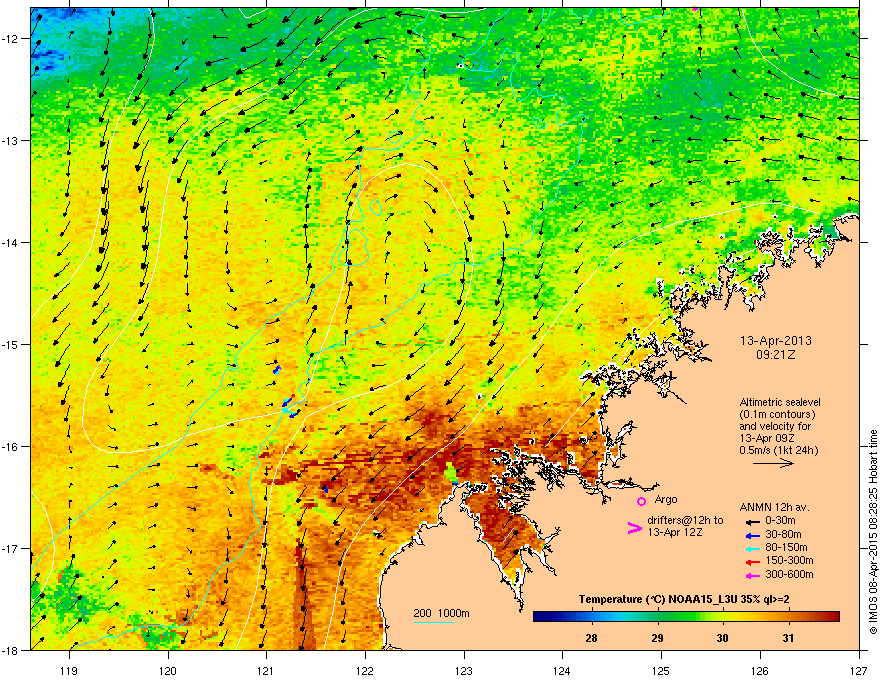This screenshot has width=880, height=680.
Task: Click the longitude axis label 127
Action: pos(859,670)
